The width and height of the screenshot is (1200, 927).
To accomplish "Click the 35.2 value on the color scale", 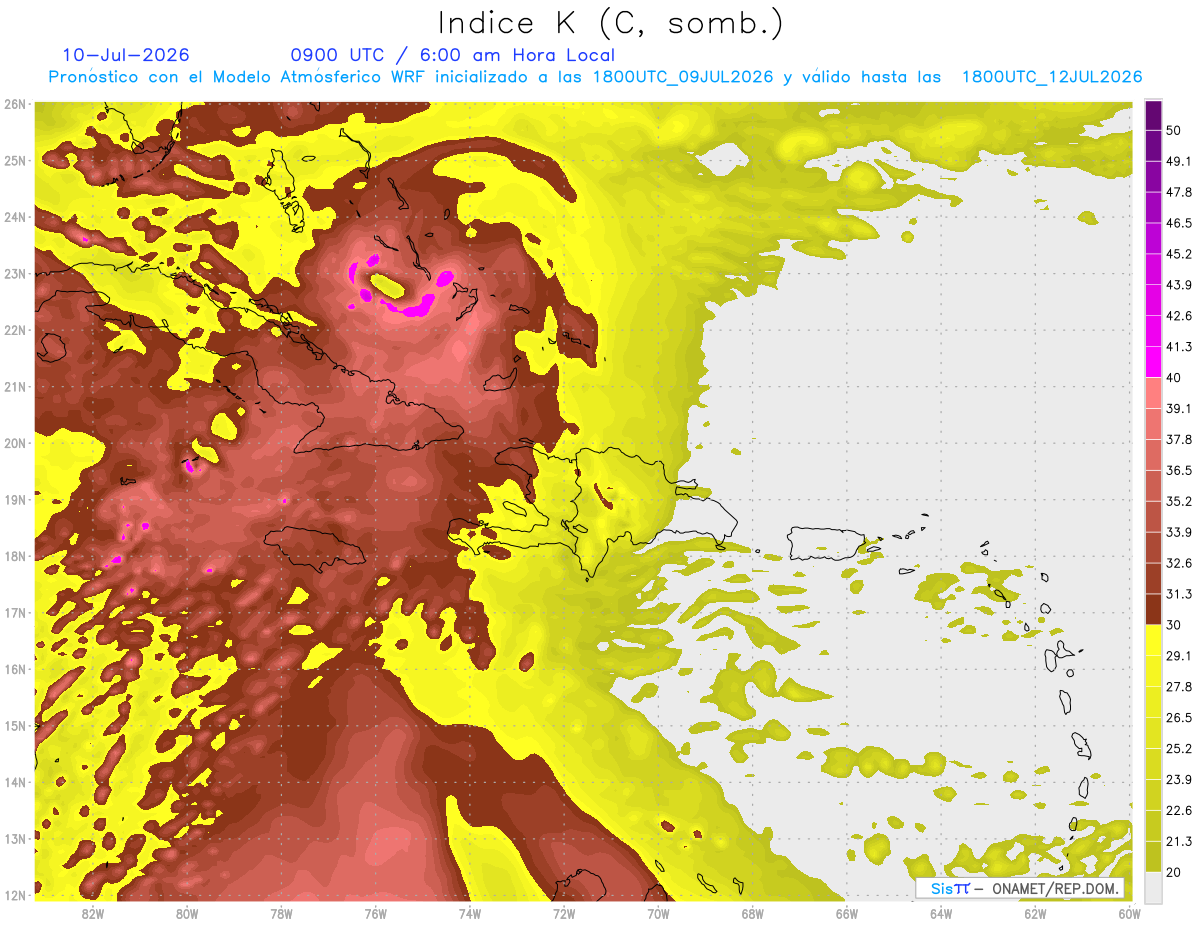I will 1179,501.
